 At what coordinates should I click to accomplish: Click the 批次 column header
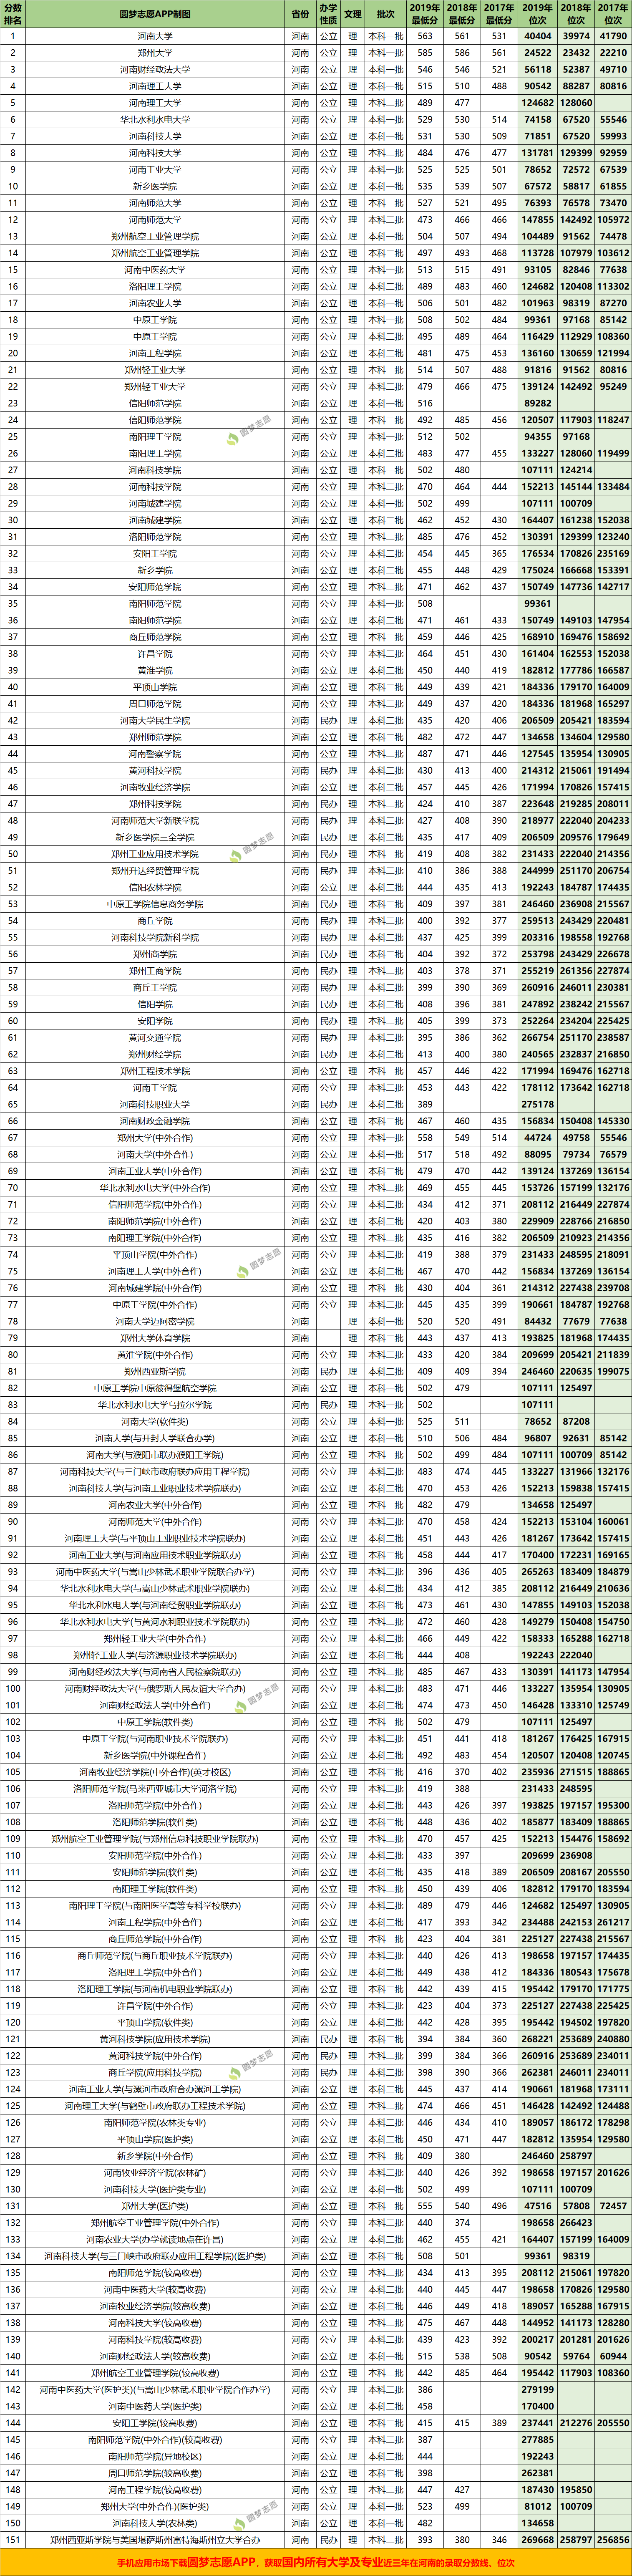(386, 14)
